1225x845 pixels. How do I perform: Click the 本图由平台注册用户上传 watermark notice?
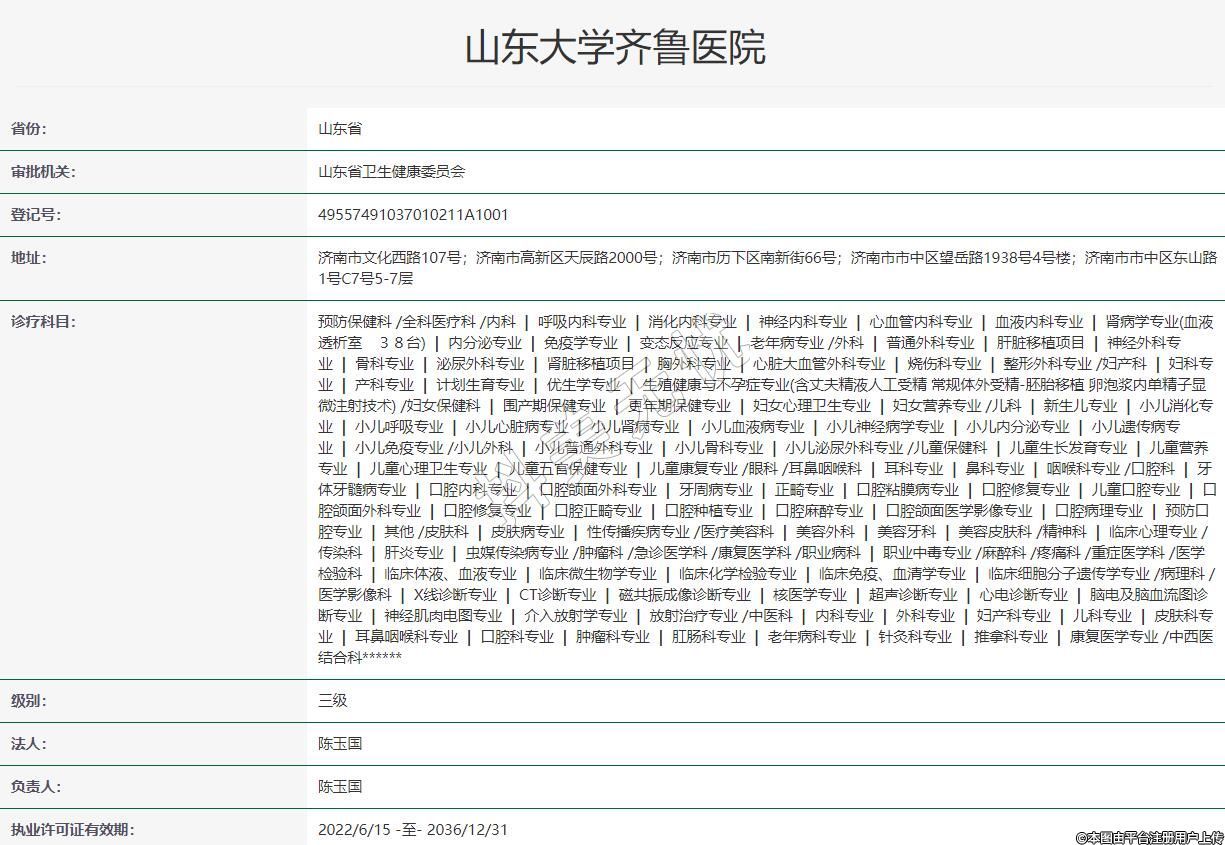1149,837
